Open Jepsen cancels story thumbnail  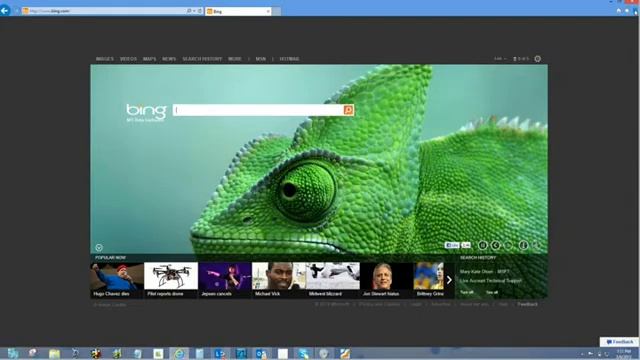tap(224, 280)
